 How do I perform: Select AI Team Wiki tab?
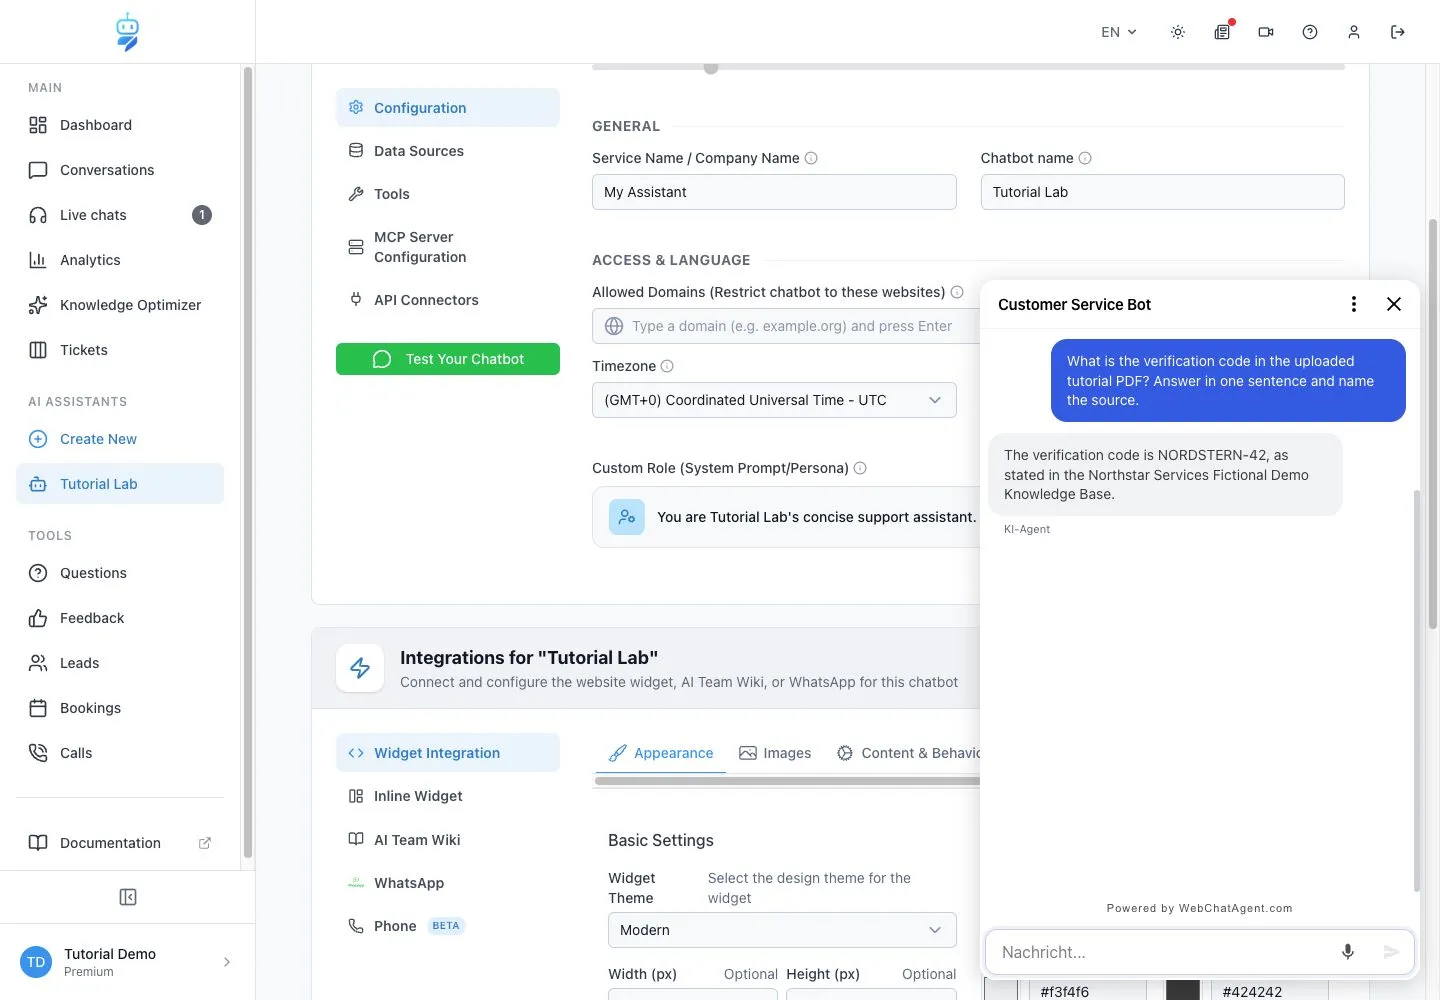(448, 840)
